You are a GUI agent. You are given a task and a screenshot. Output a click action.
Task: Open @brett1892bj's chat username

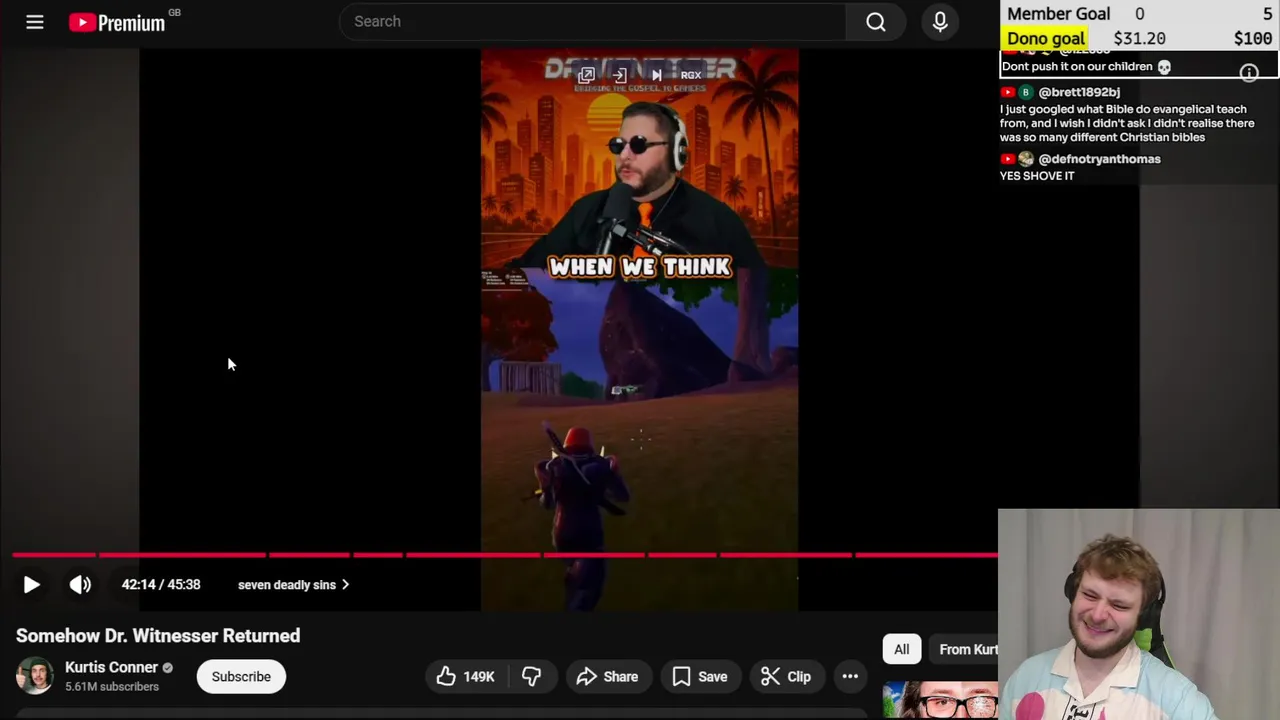pos(1079,92)
